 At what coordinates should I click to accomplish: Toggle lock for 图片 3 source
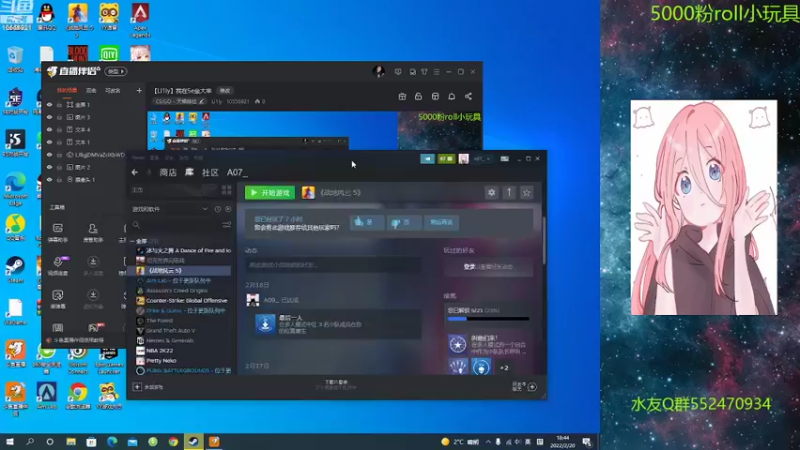click(59, 117)
